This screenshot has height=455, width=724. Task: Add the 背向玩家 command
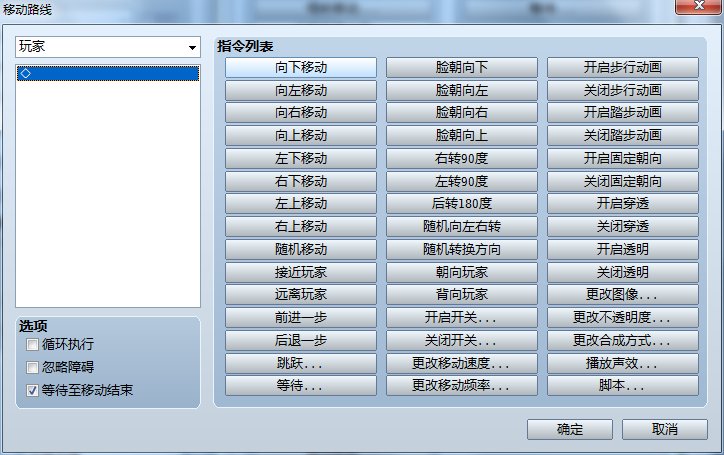(x=462, y=295)
